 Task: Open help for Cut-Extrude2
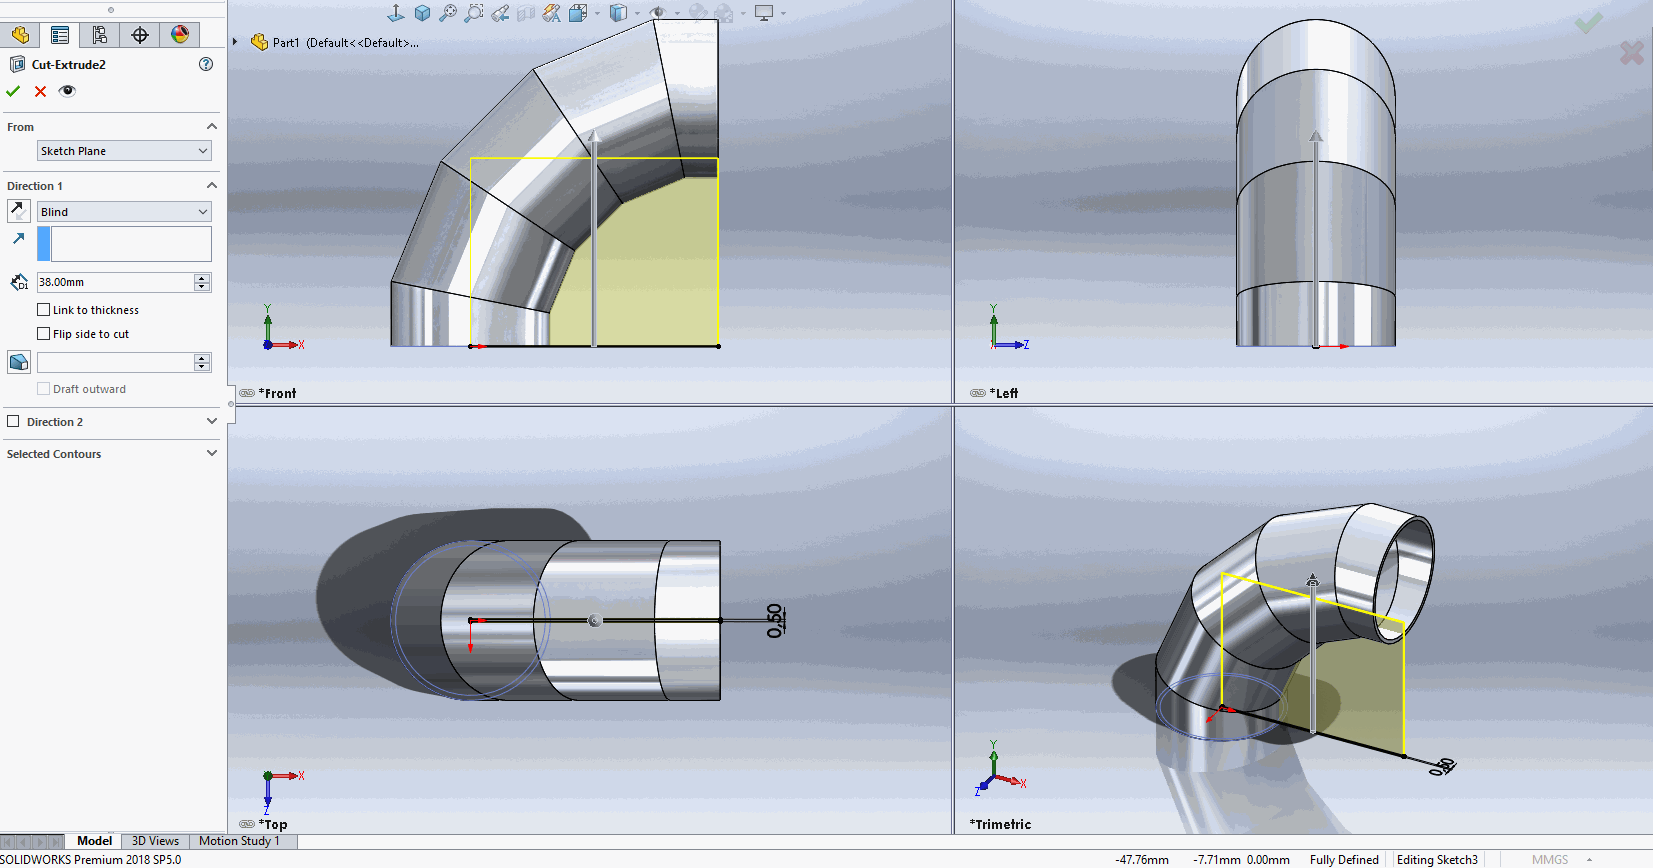(206, 64)
